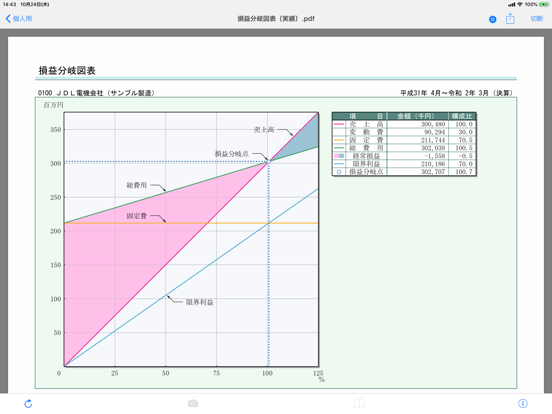Tap the 変動費 row label in table
The image size is (552, 414).
click(x=366, y=132)
